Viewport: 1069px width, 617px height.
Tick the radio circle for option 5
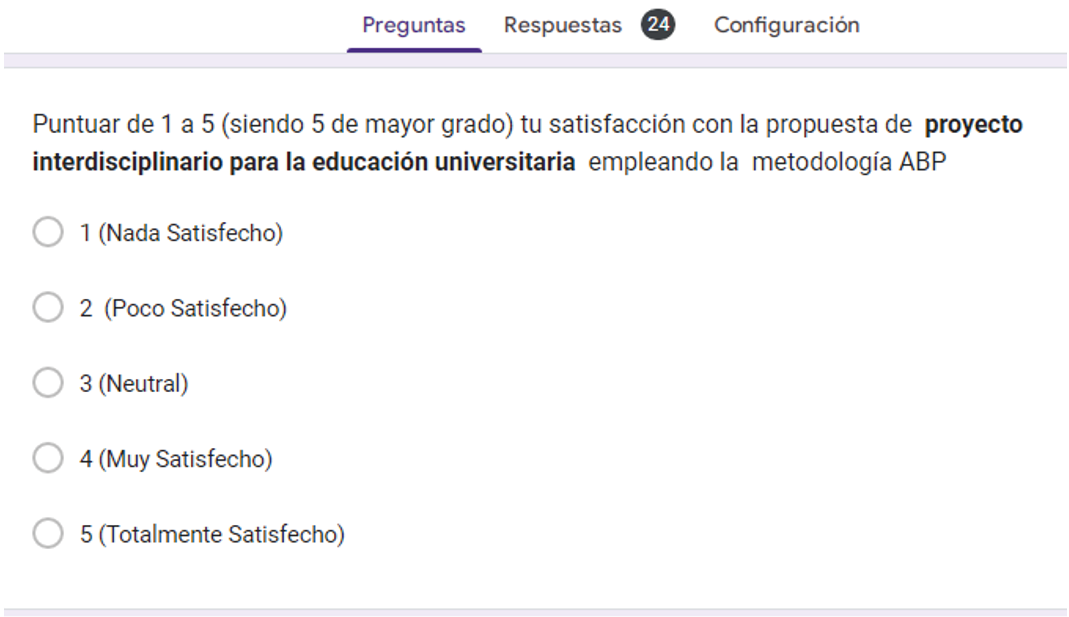[x=48, y=534]
